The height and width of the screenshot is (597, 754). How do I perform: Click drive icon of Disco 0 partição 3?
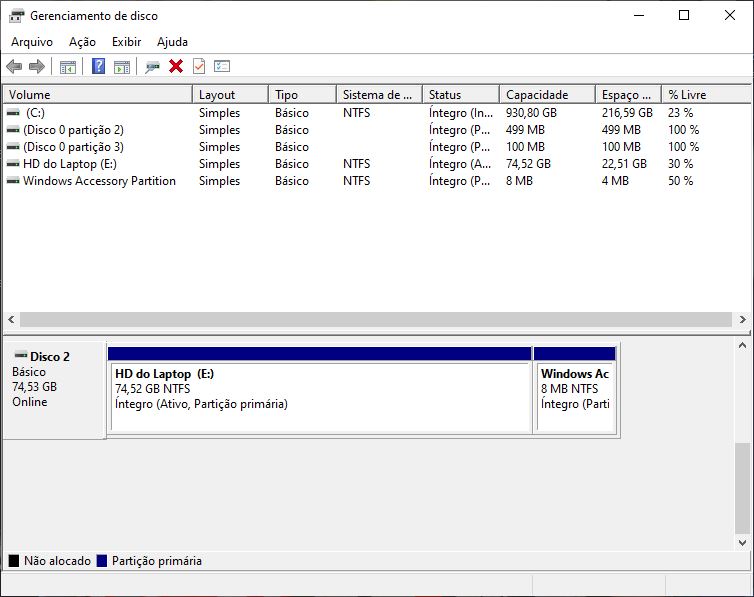click(x=13, y=147)
